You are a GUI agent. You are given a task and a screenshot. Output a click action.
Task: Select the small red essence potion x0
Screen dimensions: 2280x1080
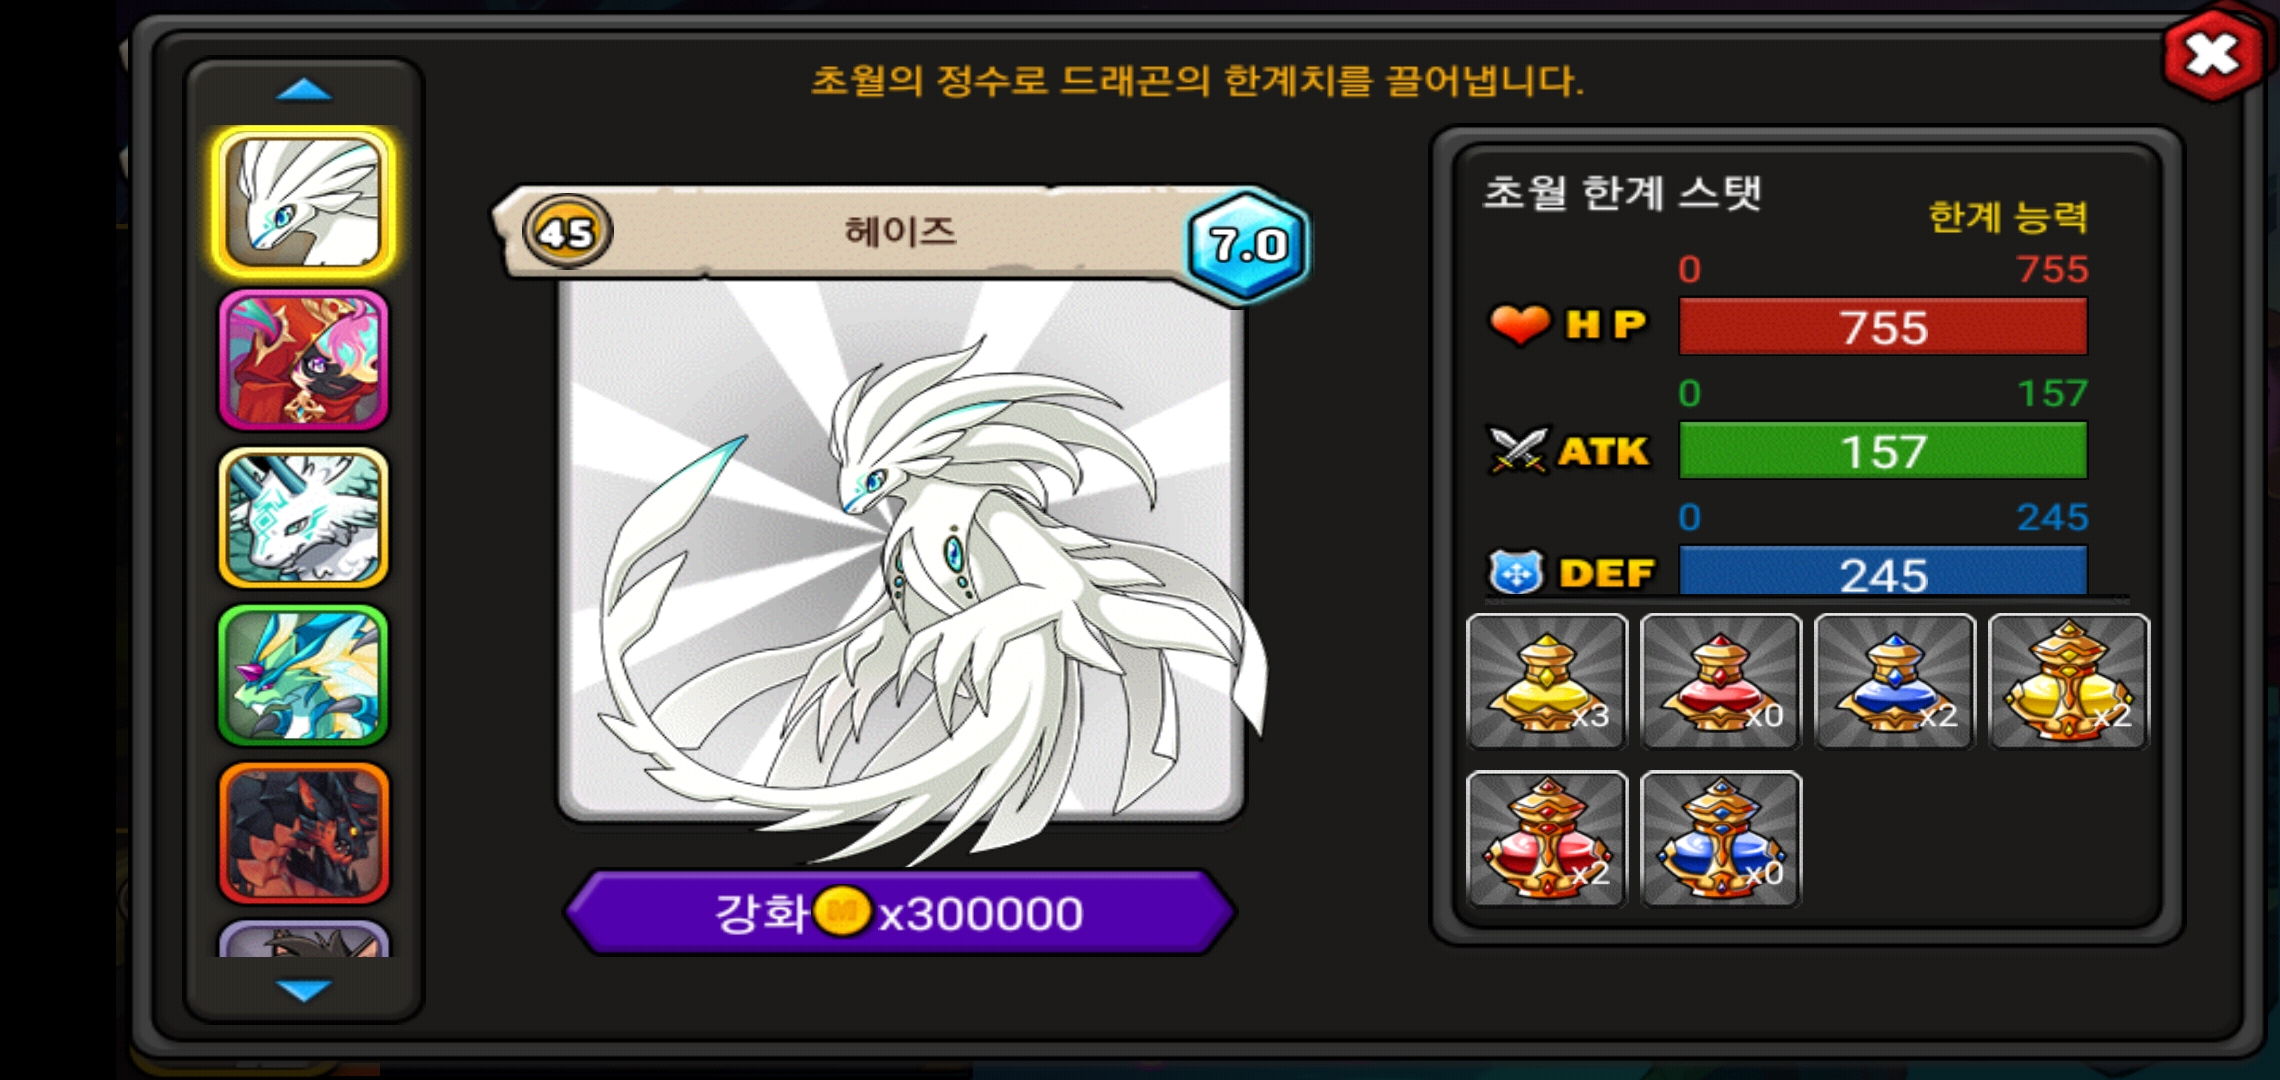[1721, 681]
